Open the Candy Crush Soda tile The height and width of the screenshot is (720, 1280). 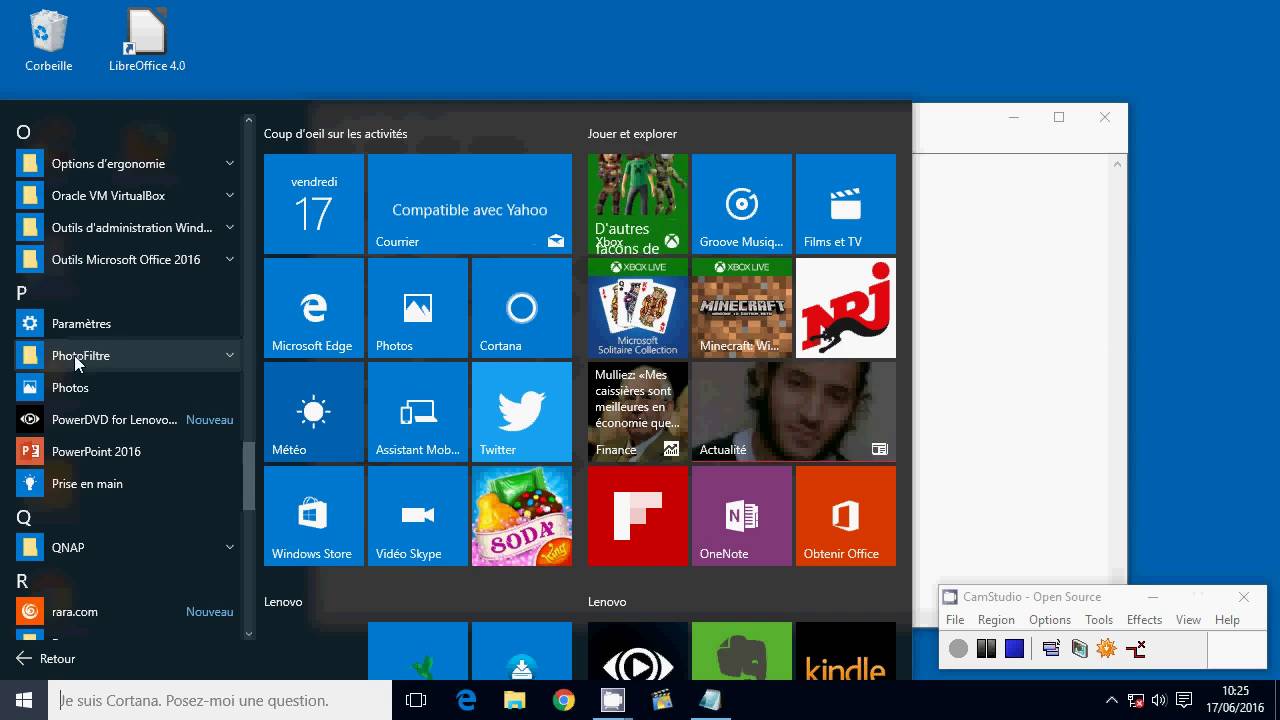tap(522, 516)
